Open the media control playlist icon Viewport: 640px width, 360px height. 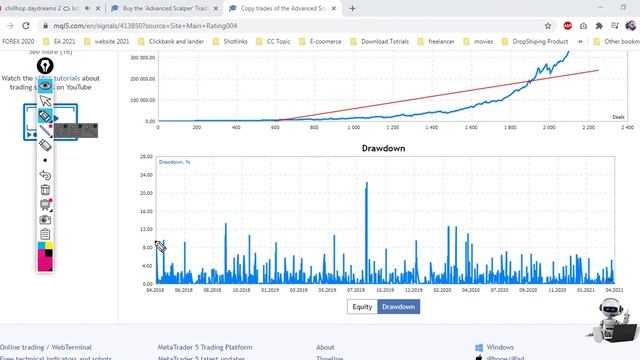(x=615, y=26)
